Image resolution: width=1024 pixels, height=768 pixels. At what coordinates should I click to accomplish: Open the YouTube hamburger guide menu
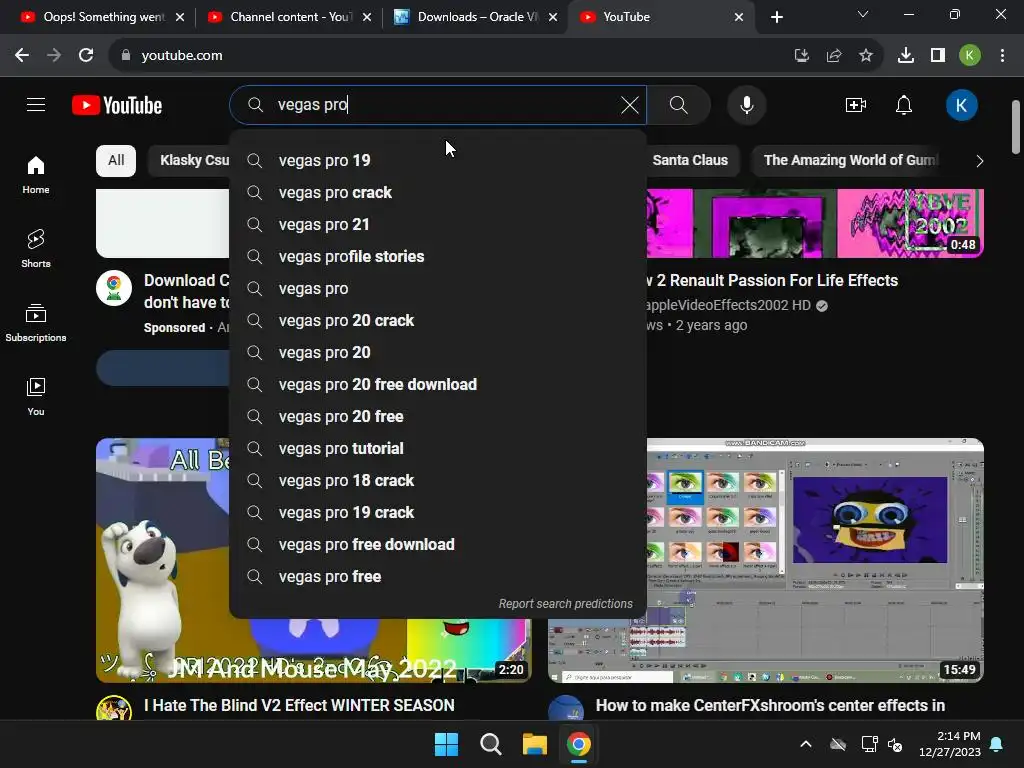pos(36,104)
